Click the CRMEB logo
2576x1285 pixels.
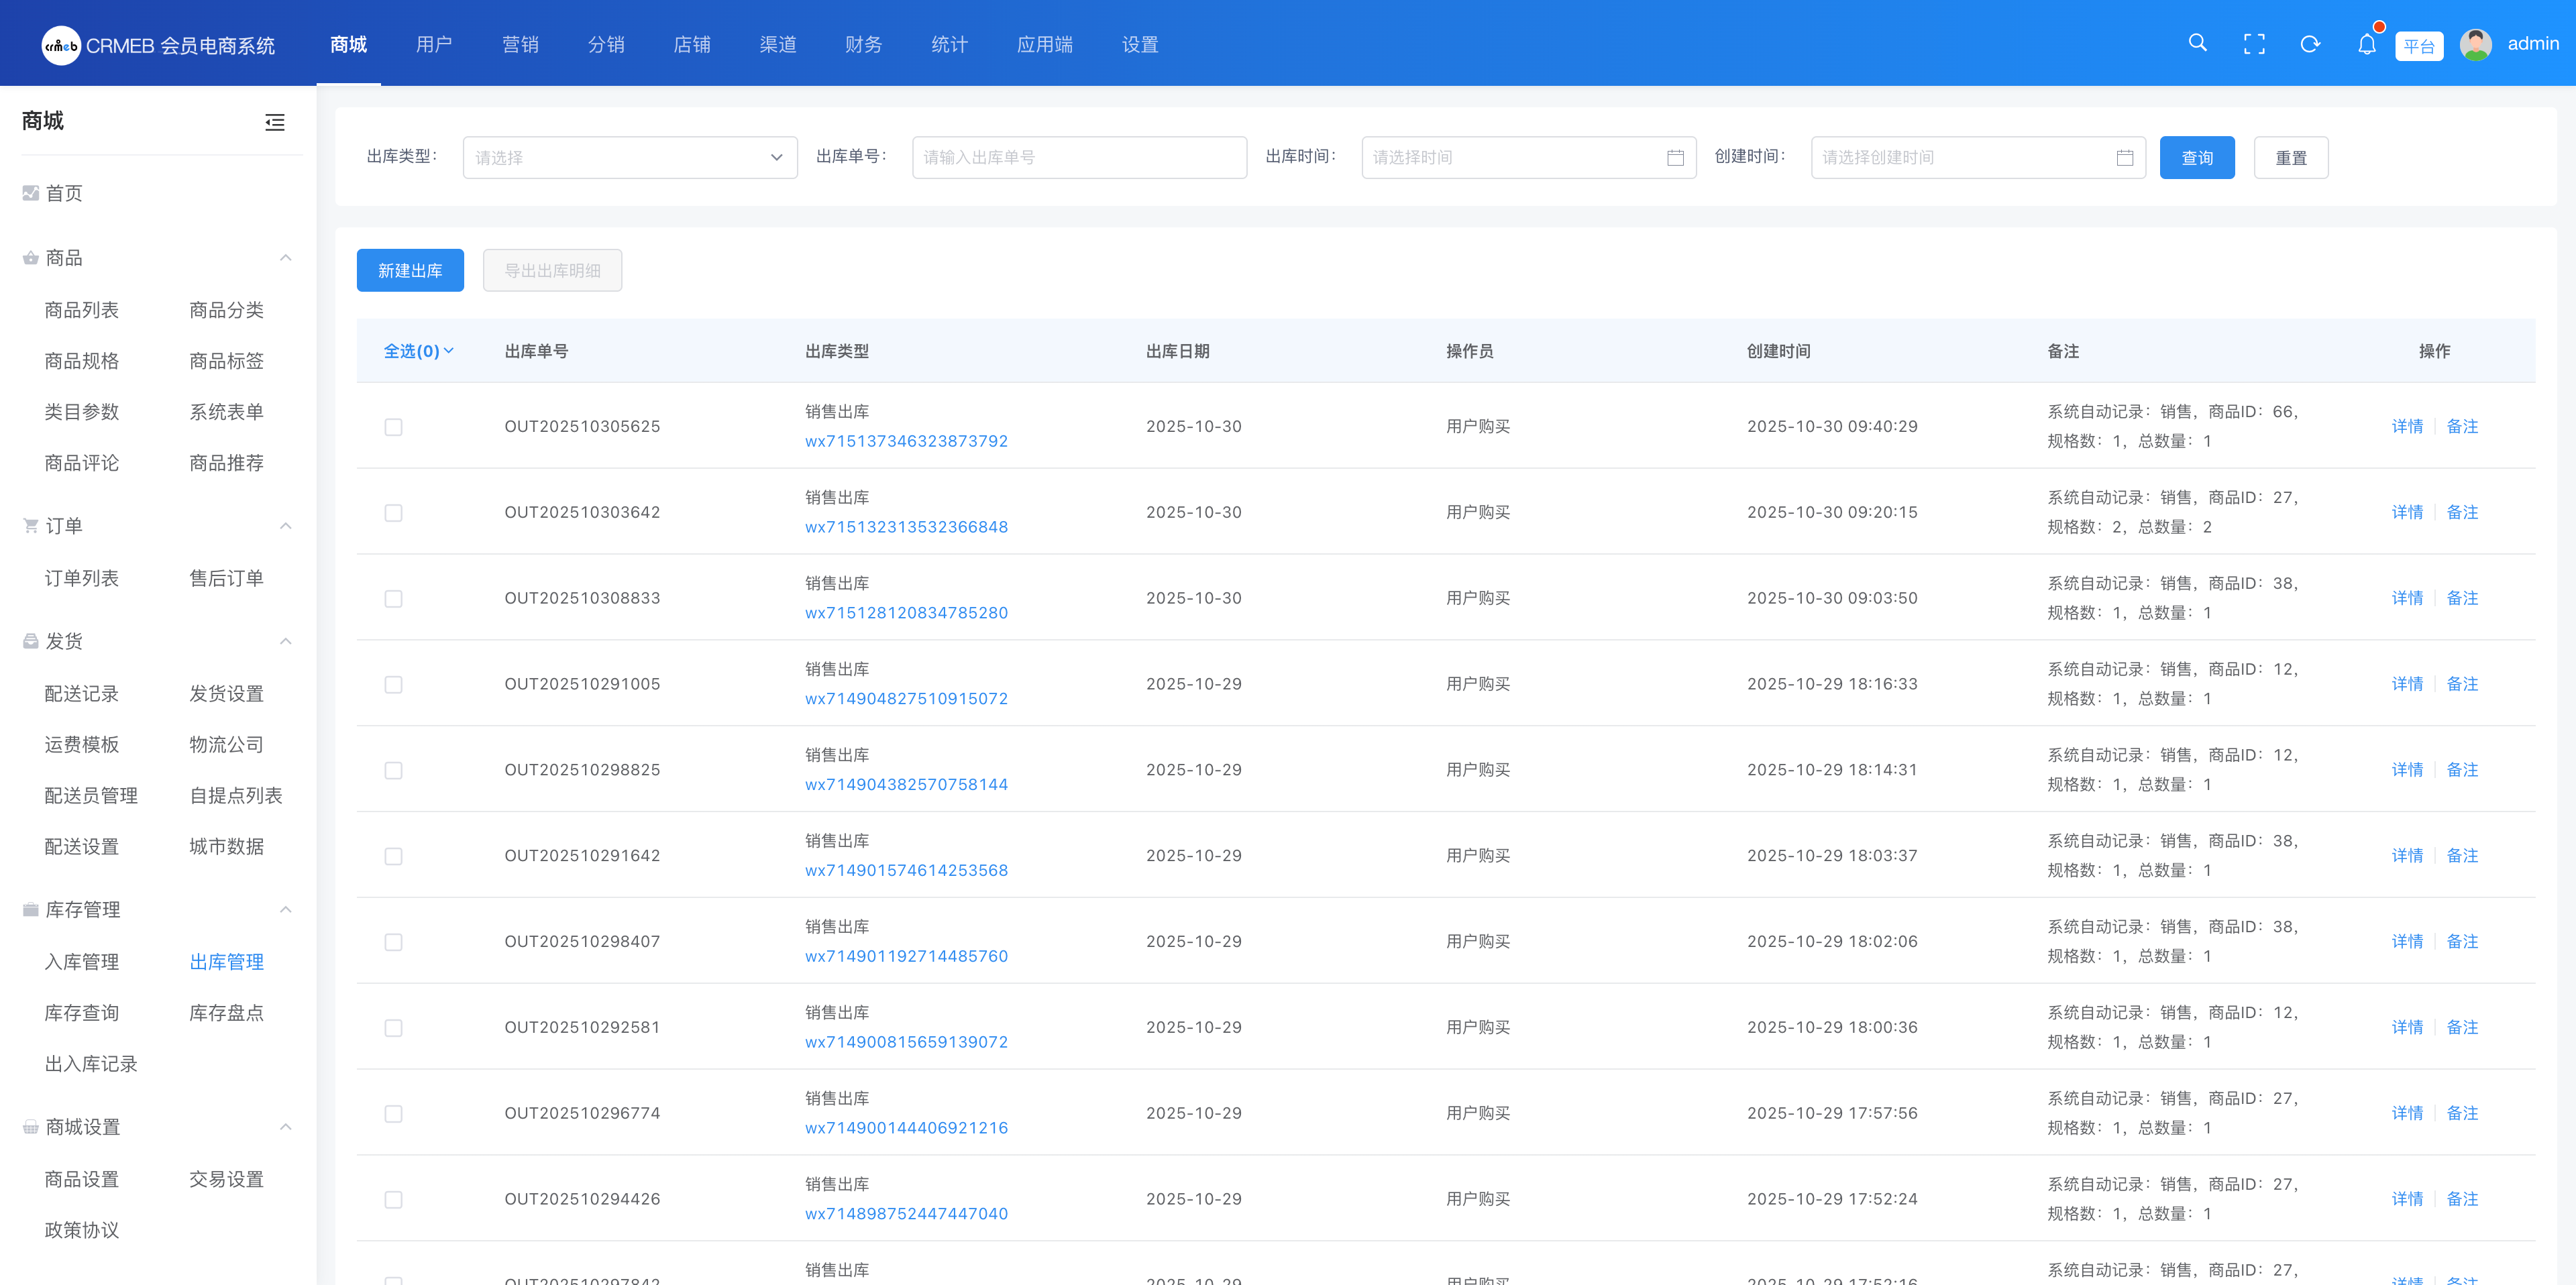(x=61, y=45)
